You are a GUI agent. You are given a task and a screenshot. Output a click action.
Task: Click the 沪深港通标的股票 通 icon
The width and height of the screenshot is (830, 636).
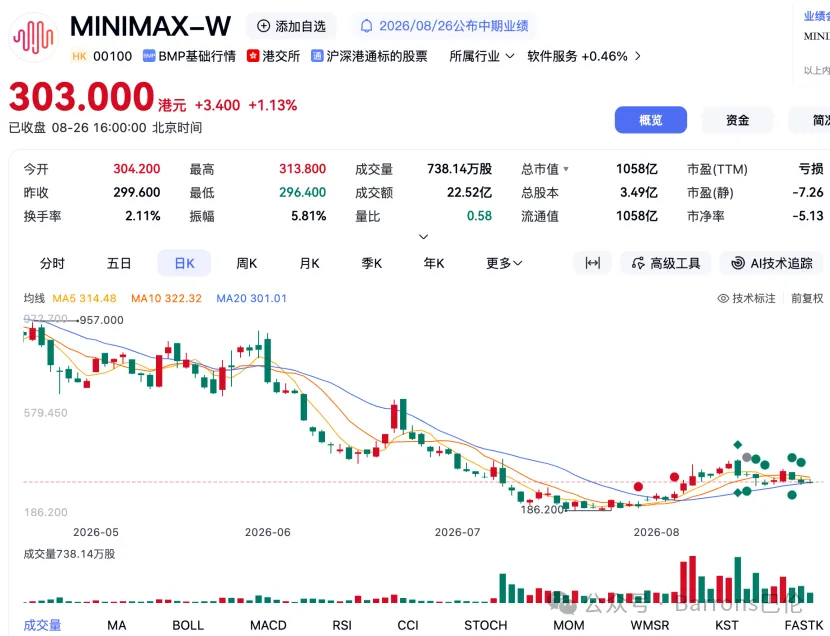pos(317,56)
